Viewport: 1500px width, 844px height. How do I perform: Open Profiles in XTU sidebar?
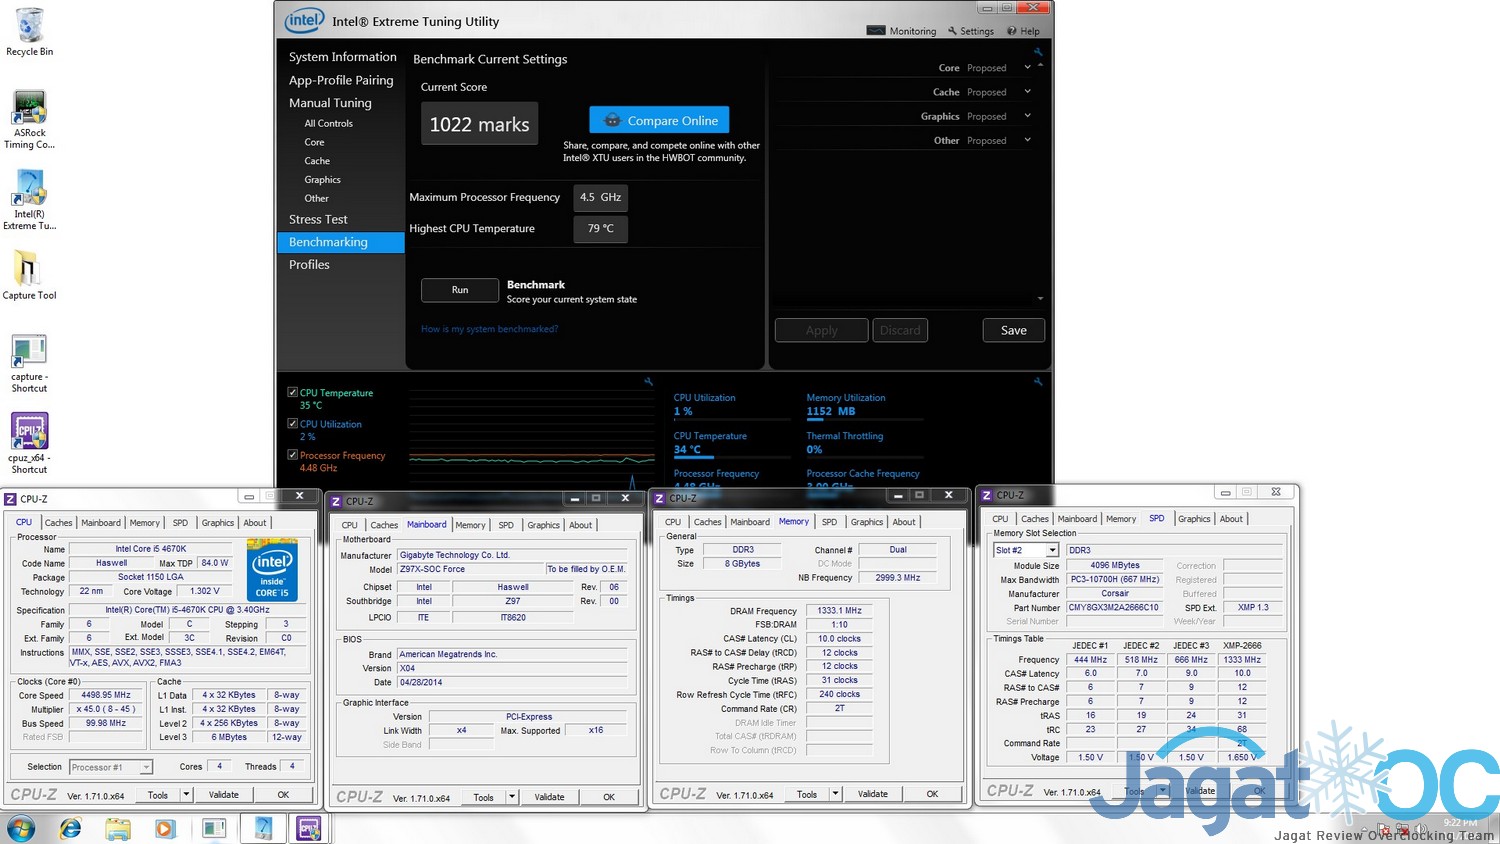pos(309,264)
